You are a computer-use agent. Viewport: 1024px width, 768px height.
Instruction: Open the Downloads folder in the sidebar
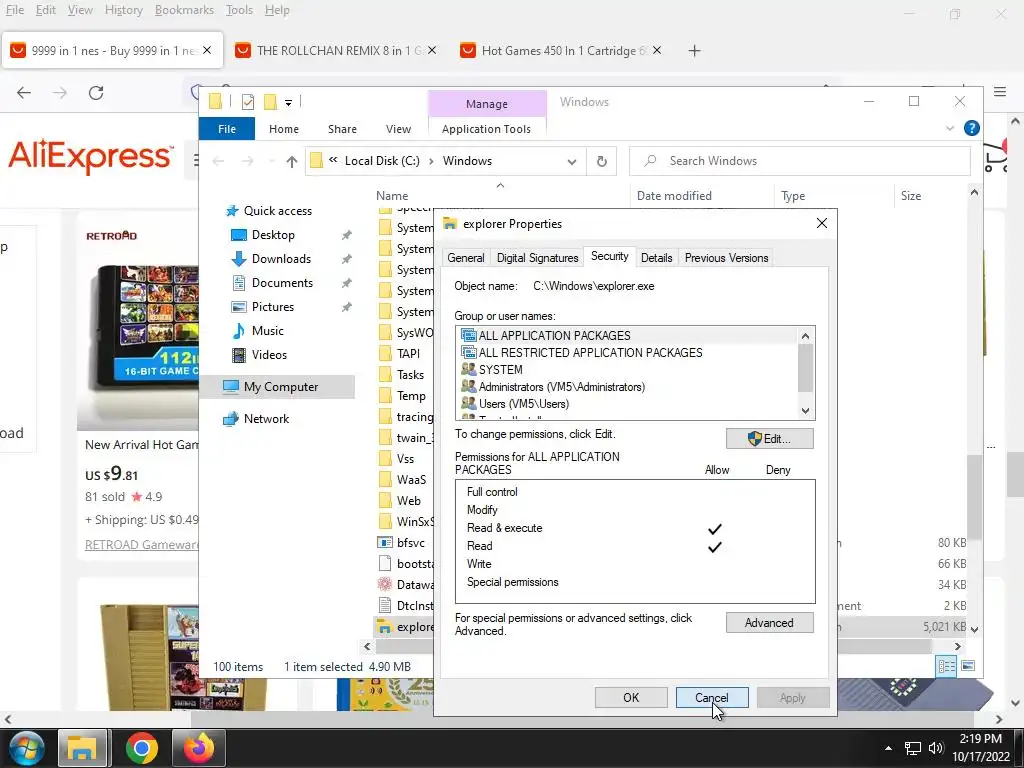[281, 259]
